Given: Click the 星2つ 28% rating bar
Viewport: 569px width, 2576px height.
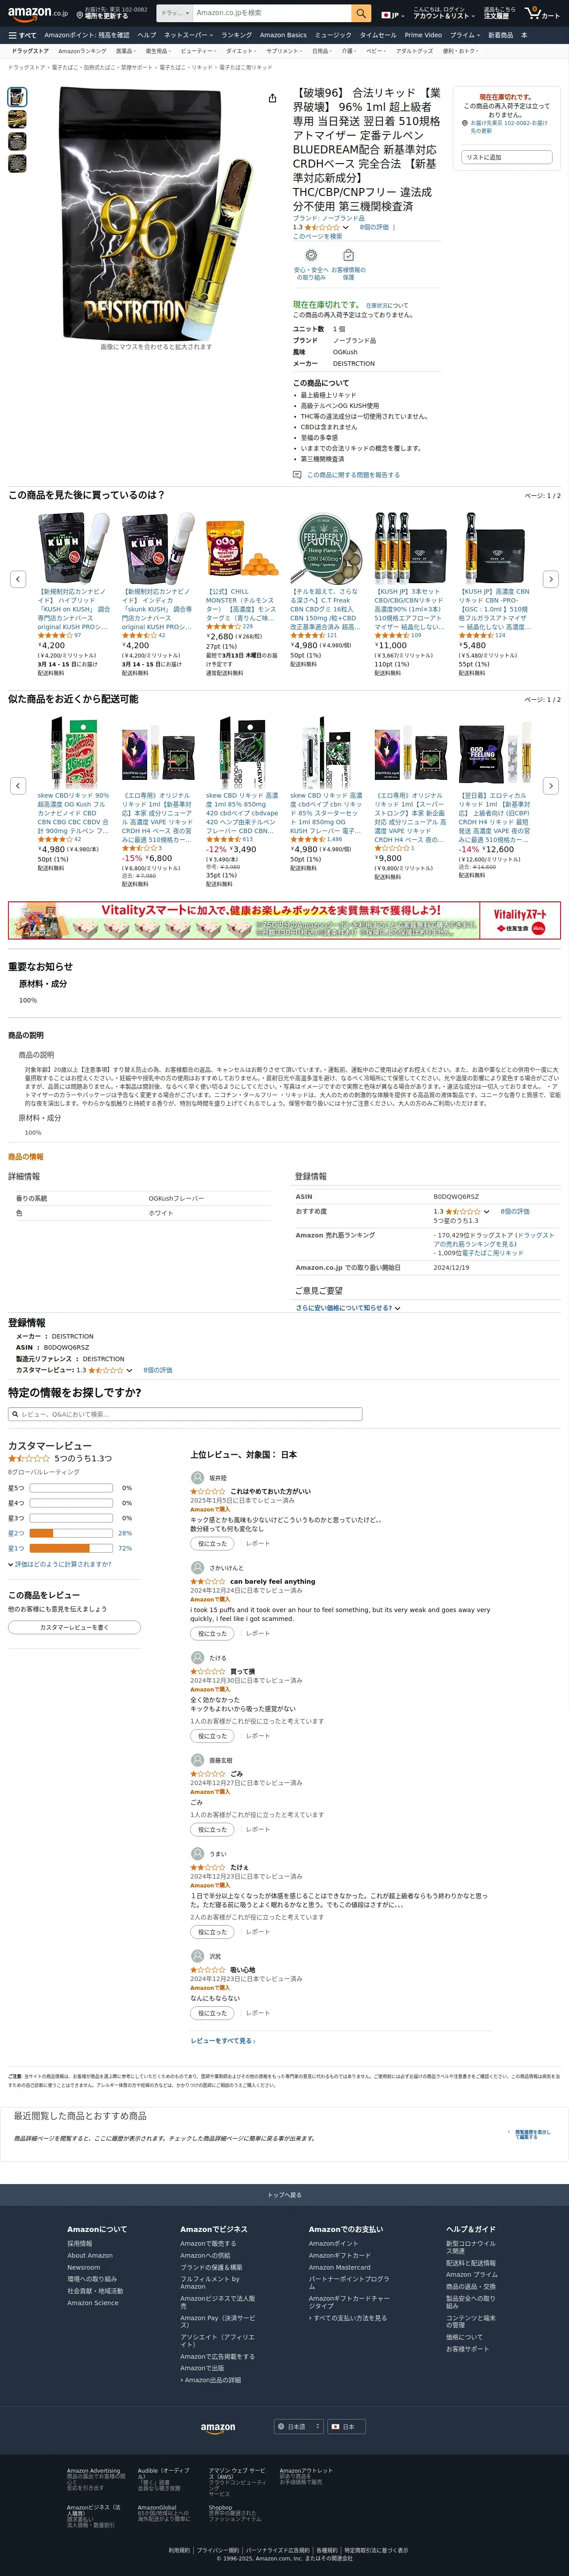Looking at the screenshot, I should [x=71, y=1533].
